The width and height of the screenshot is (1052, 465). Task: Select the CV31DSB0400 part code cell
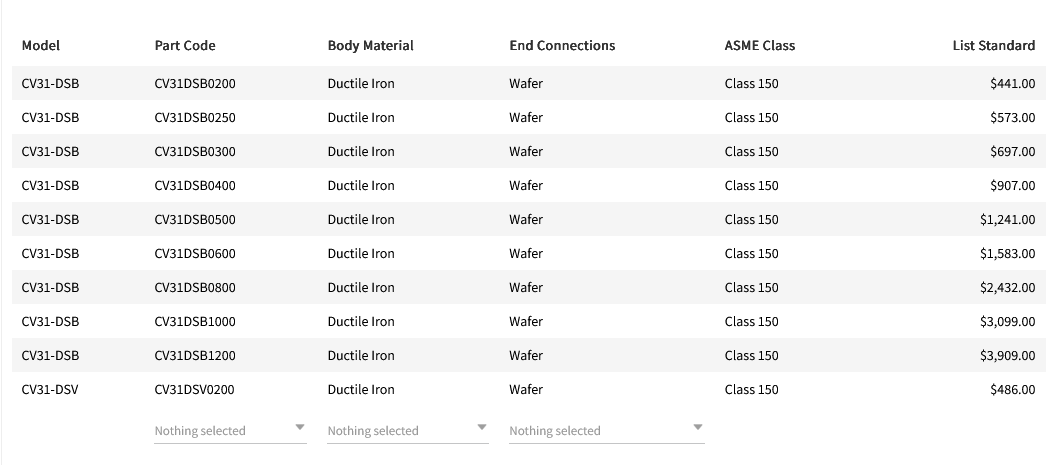coord(195,186)
